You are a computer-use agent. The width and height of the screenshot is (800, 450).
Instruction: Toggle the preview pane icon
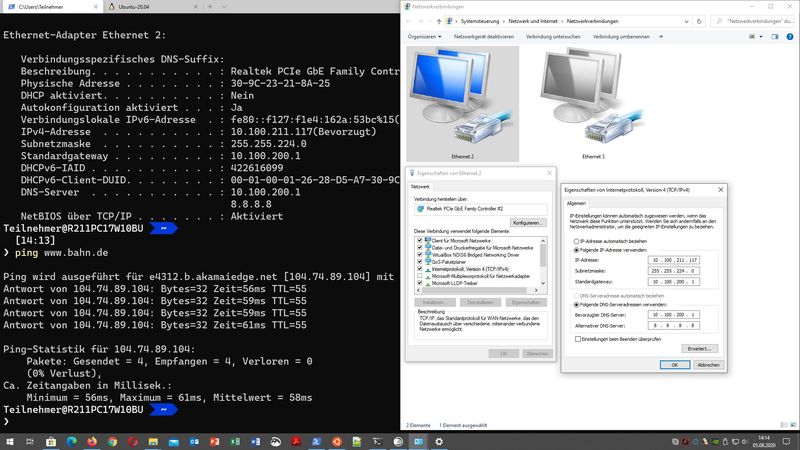coord(774,37)
